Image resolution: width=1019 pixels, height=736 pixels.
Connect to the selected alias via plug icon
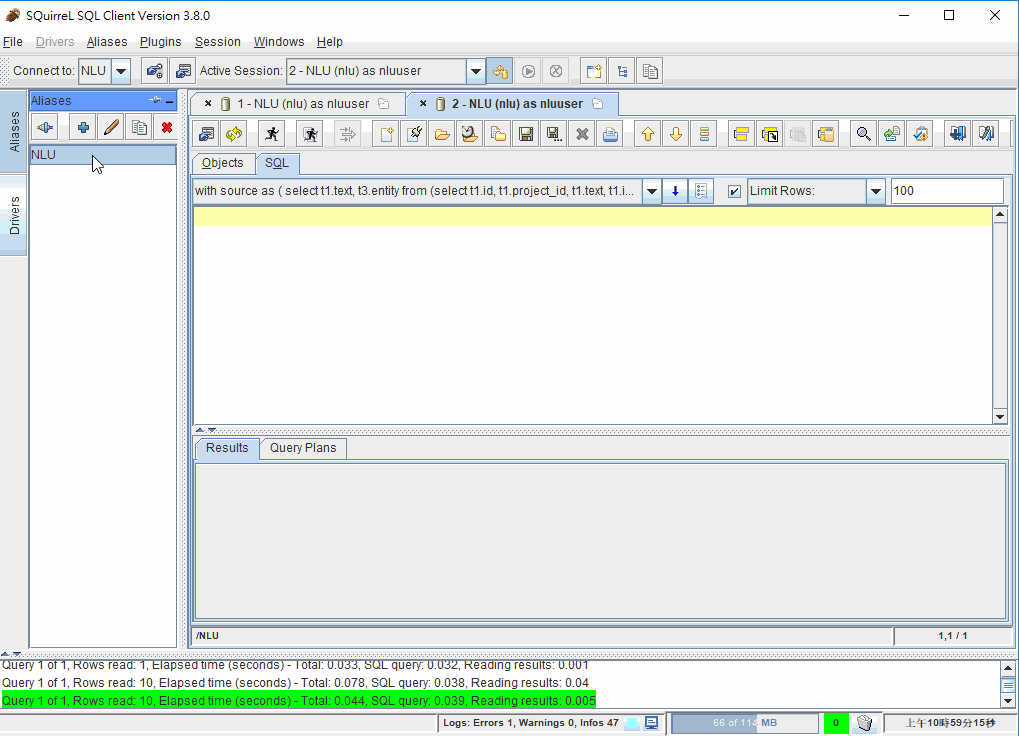tap(44, 127)
